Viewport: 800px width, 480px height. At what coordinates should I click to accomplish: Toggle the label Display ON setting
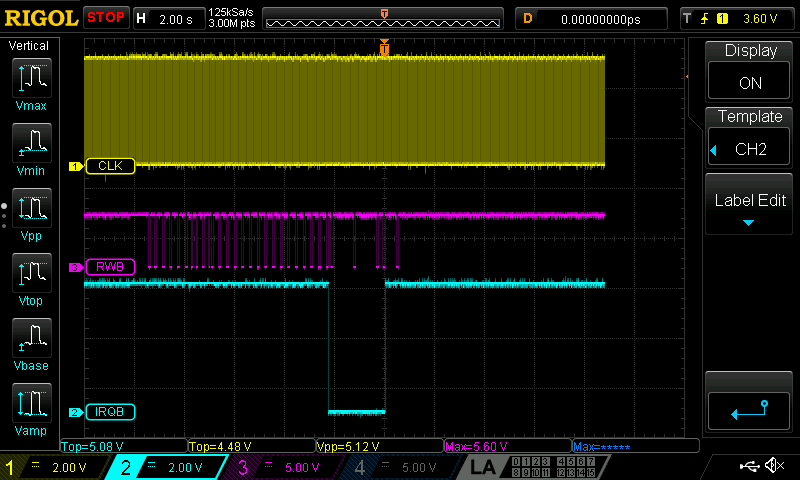click(x=750, y=70)
